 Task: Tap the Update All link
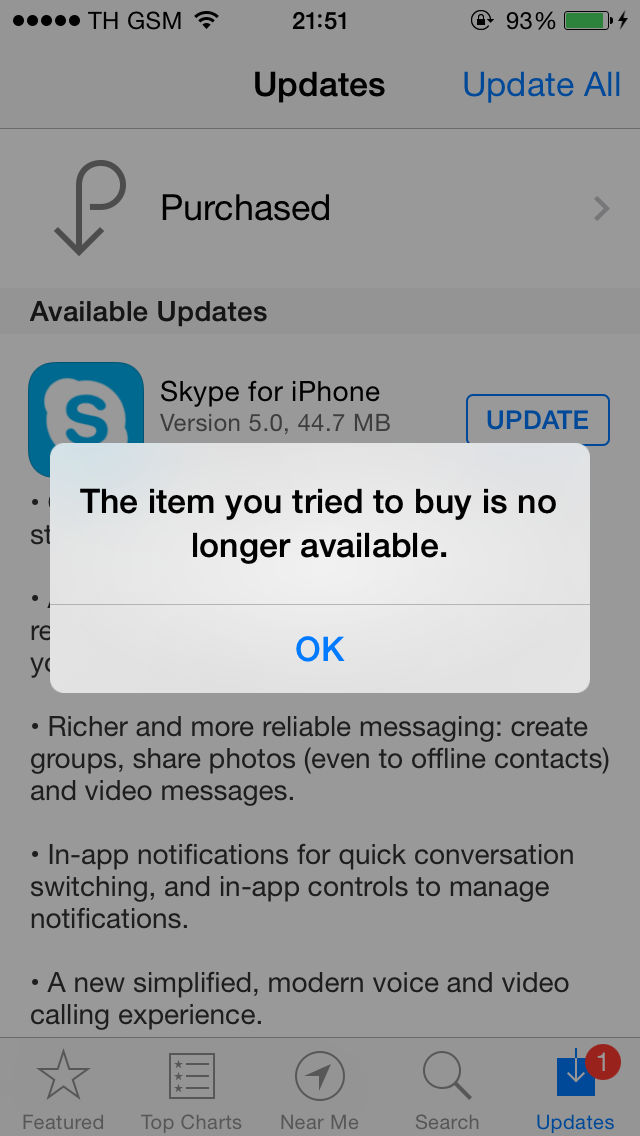pos(541,85)
